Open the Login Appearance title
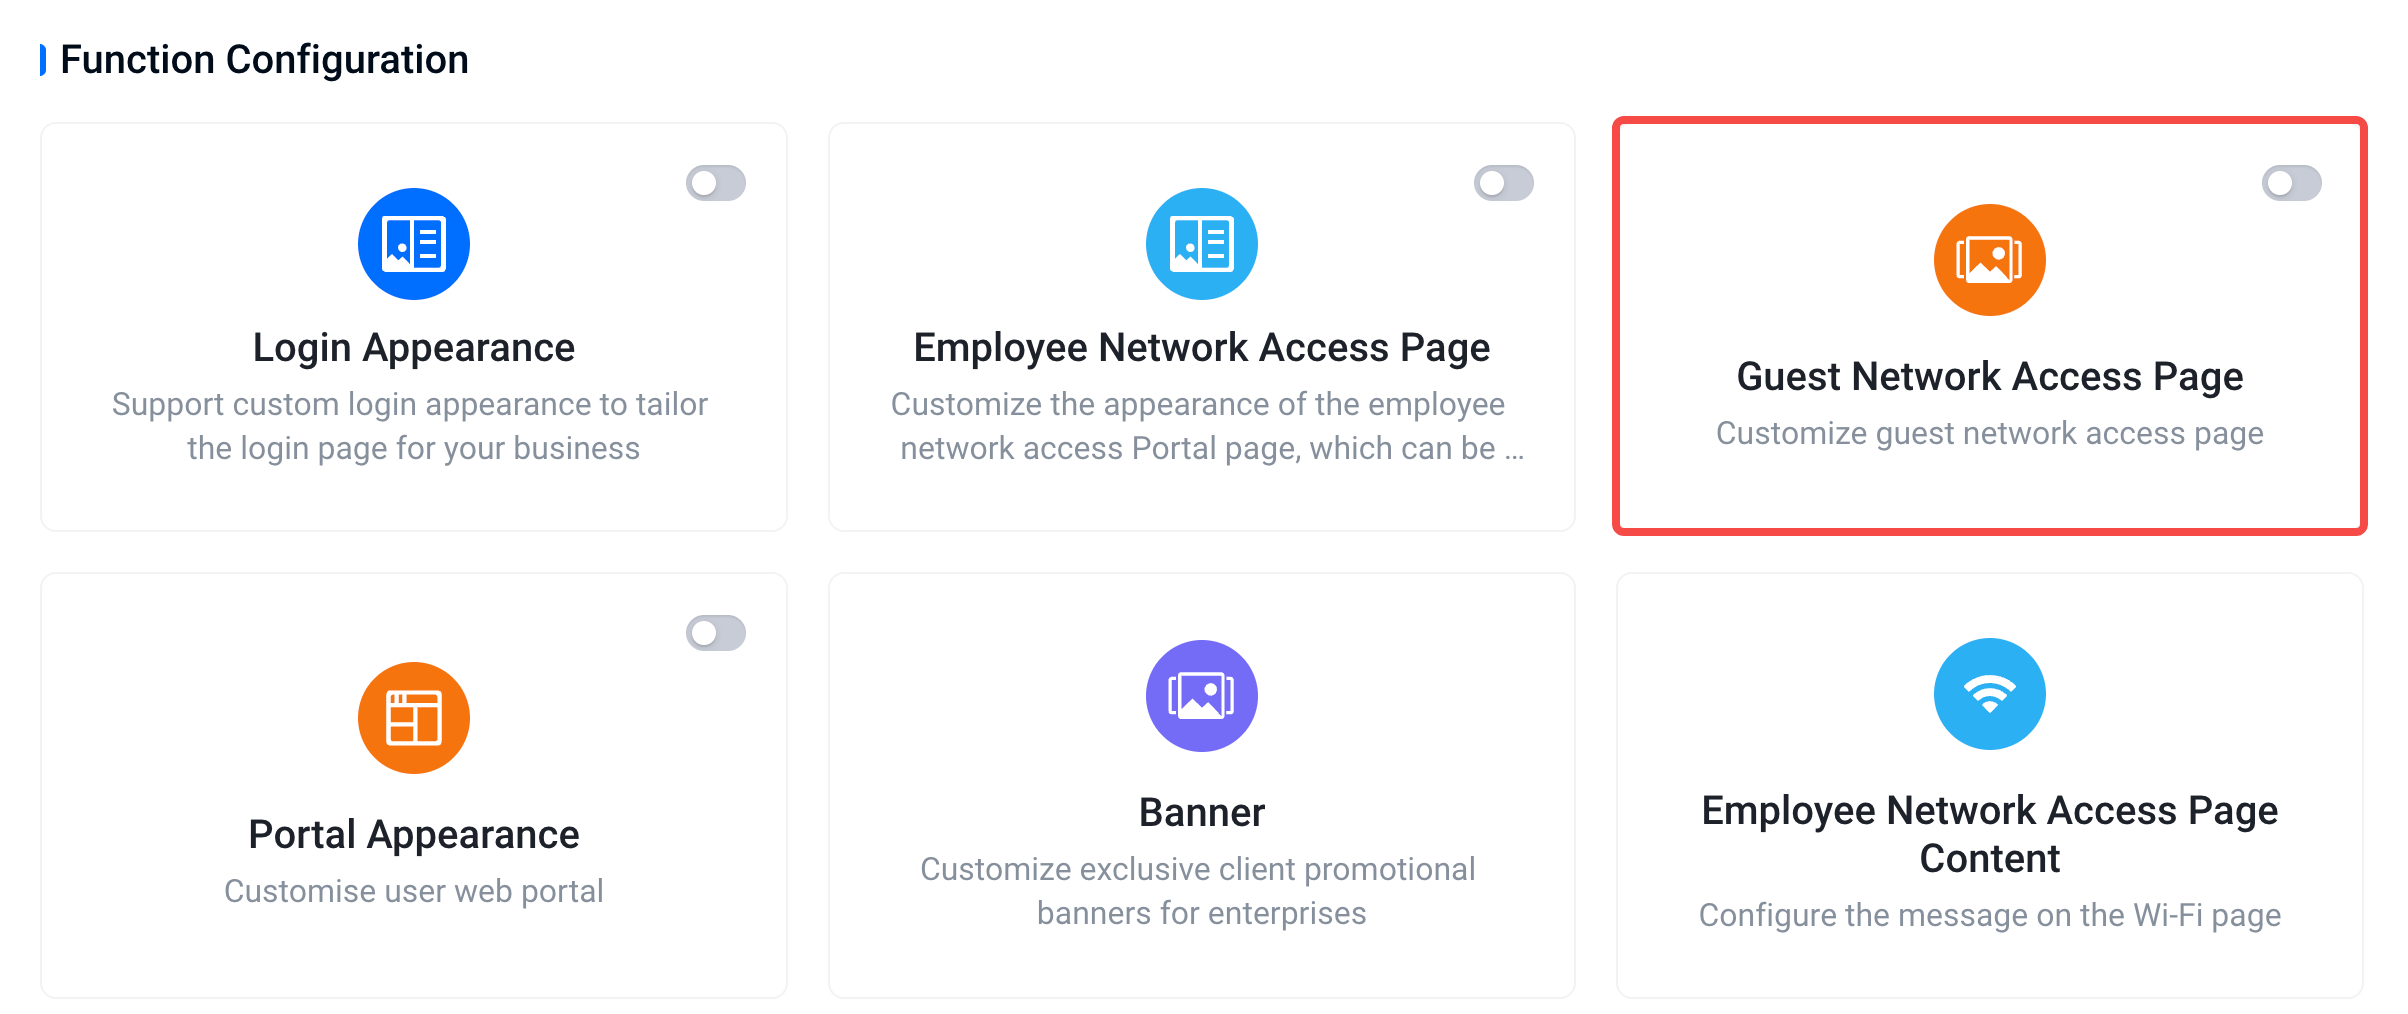The image size is (2408, 1014). [414, 348]
